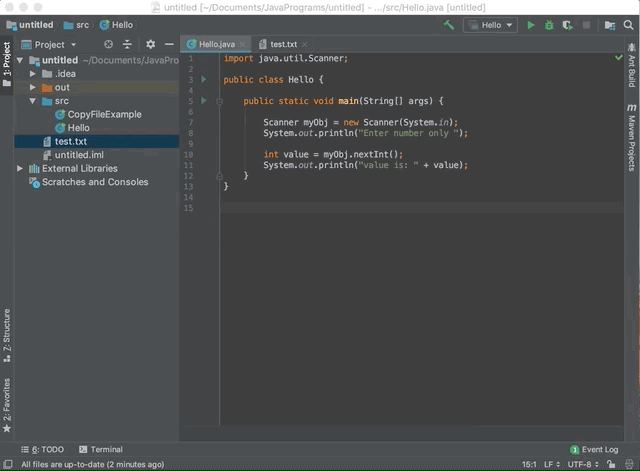
Task: Click the green inspection checkmark in editor corner
Action: coord(618,58)
